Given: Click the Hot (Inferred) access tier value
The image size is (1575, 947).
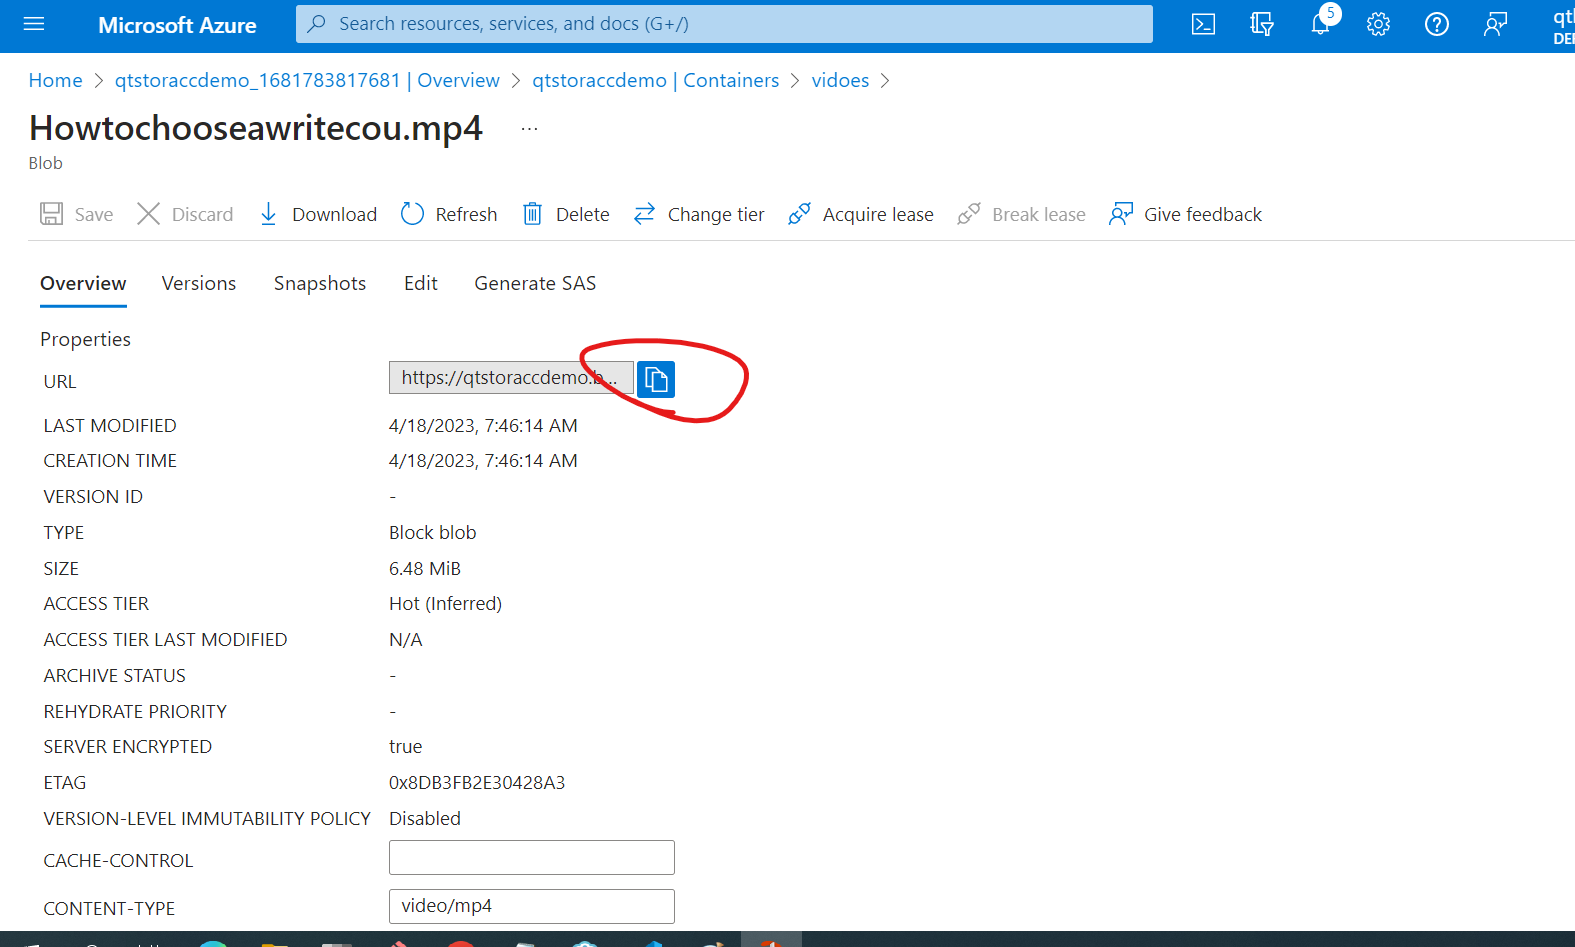Looking at the screenshot, I should click(x=446, y=604).
